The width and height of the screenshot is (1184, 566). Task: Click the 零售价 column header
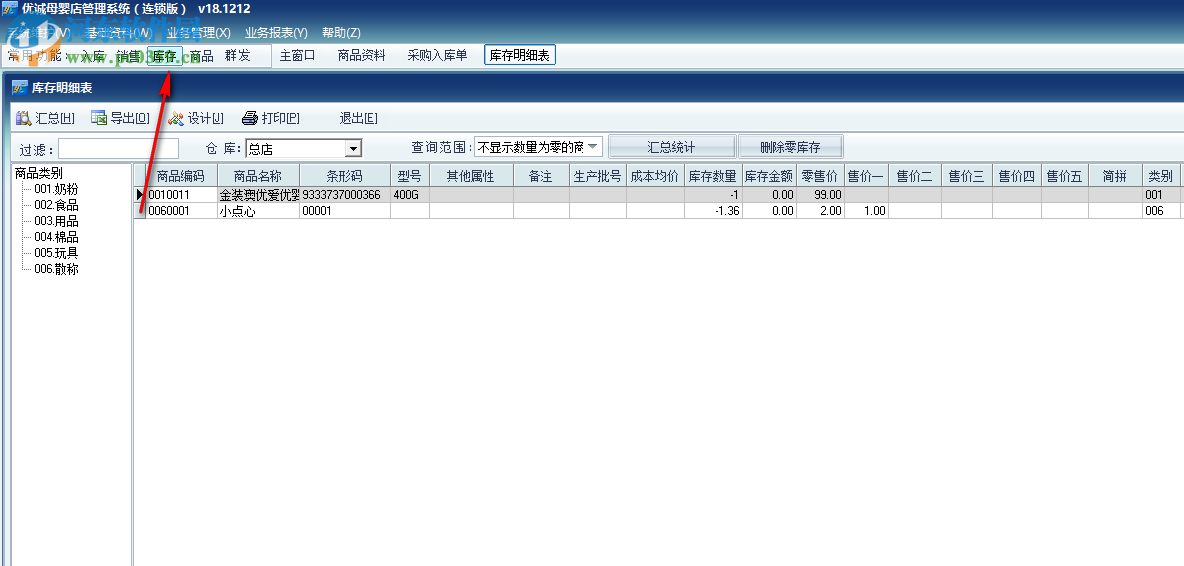(x=820, y=176)
